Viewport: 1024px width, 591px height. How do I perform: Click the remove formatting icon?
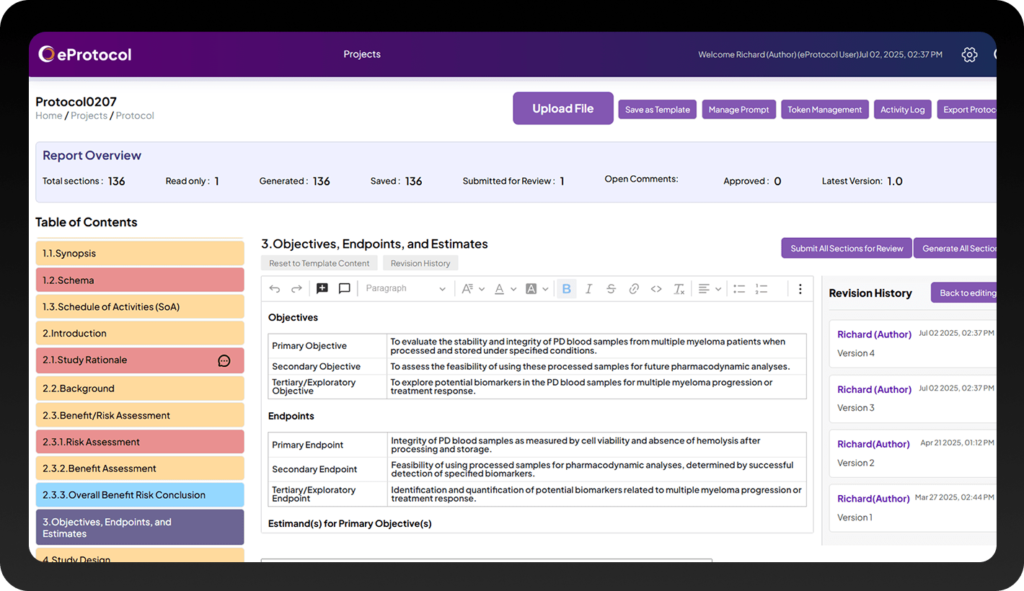(679, 289)
